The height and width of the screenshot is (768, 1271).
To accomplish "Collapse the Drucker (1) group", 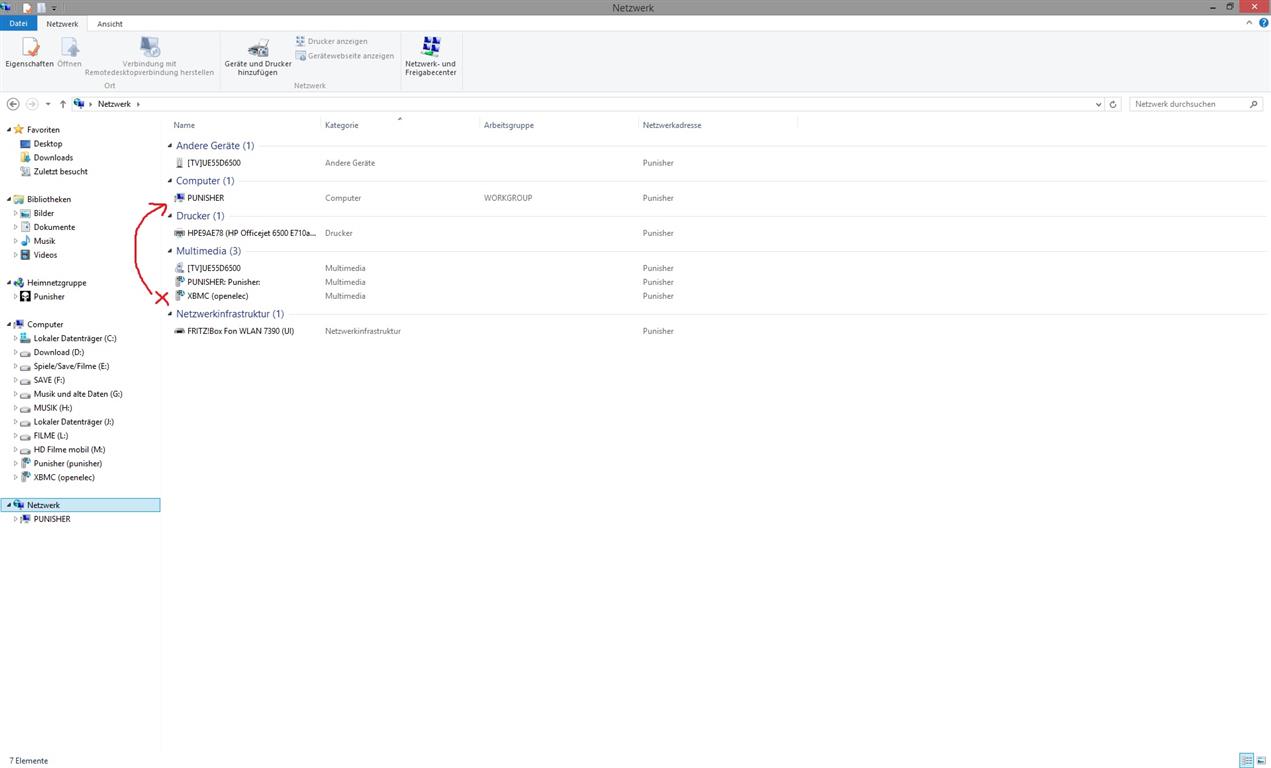I will tap(170, 216).
